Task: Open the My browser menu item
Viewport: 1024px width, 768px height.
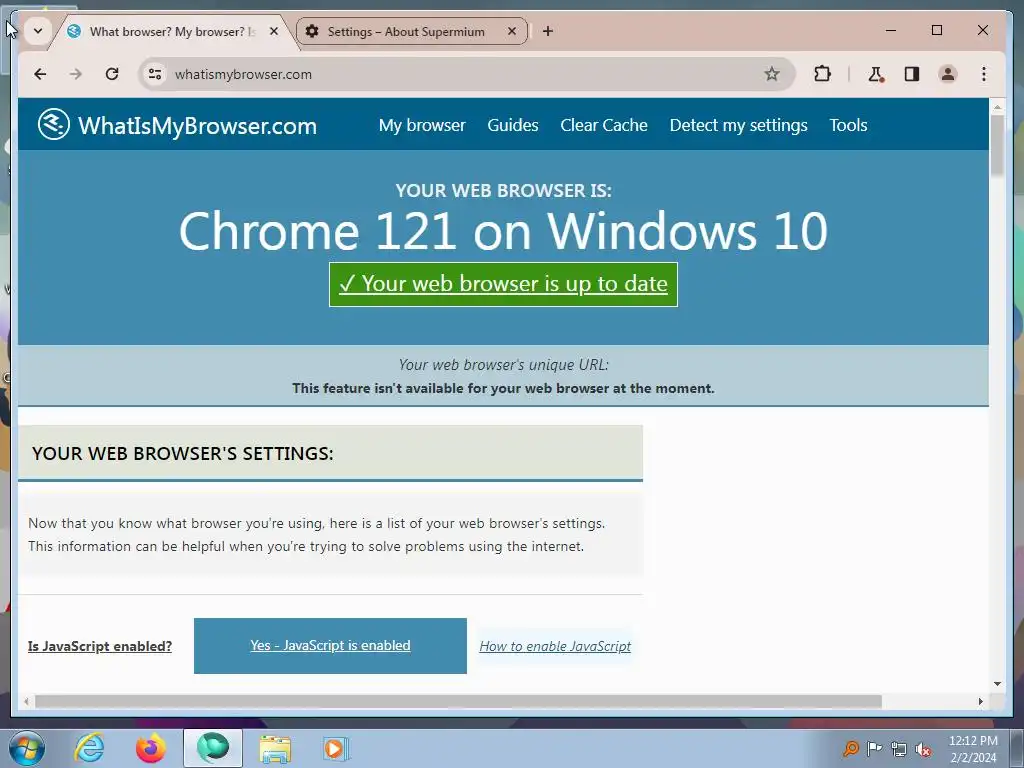Action: click(x=422, y=125)
